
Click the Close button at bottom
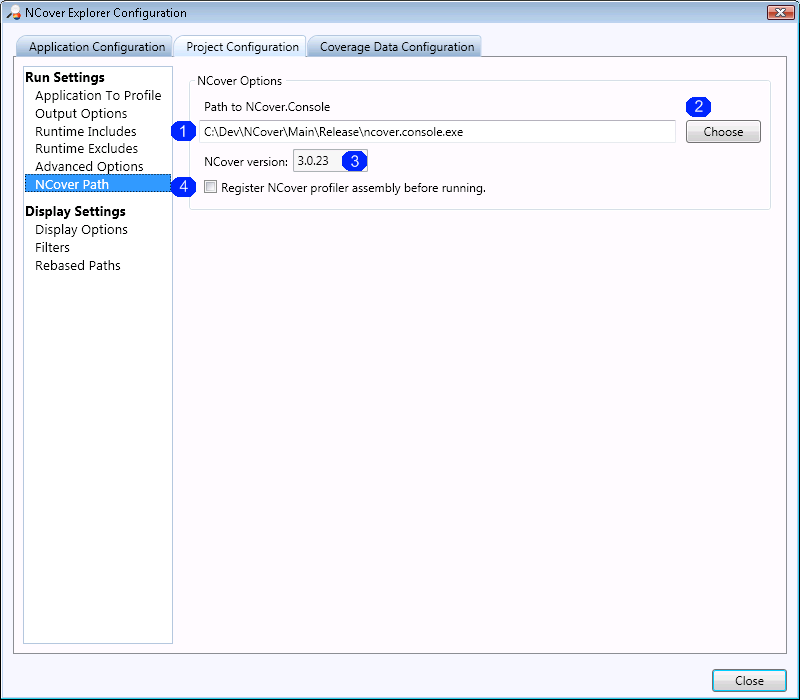tap(749, 680)
